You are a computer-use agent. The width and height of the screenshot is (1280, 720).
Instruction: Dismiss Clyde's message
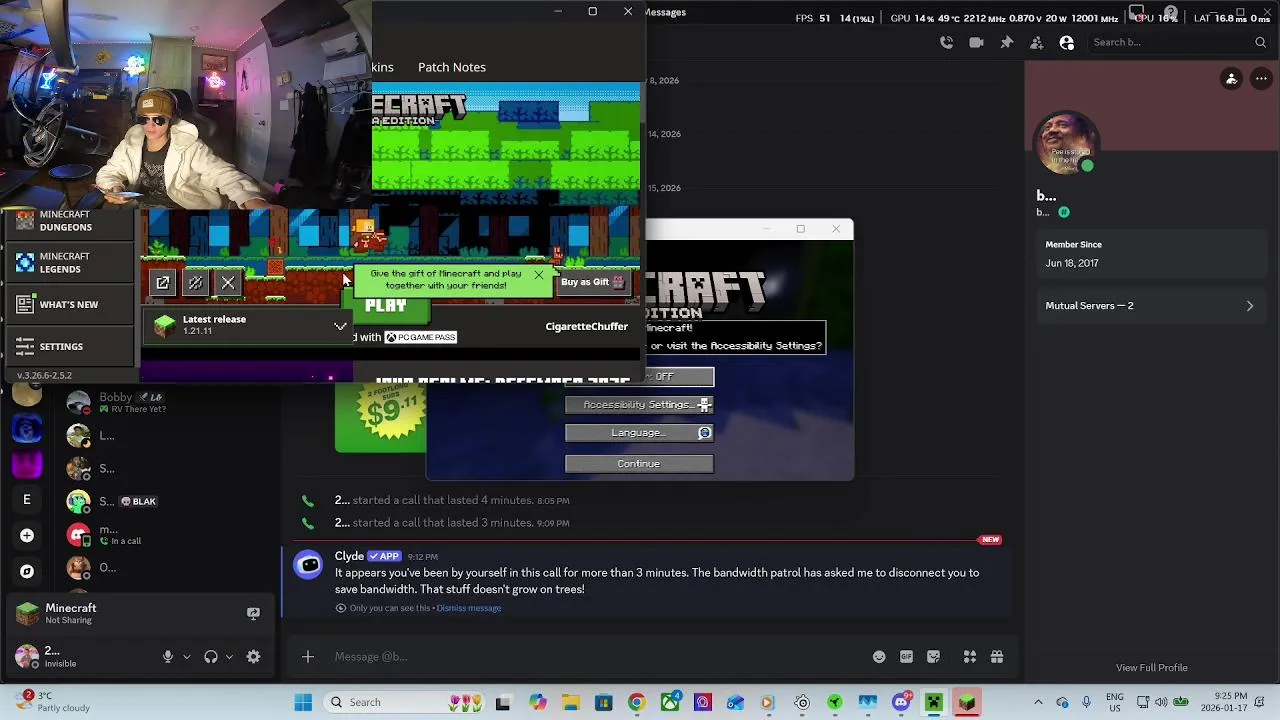468,608
